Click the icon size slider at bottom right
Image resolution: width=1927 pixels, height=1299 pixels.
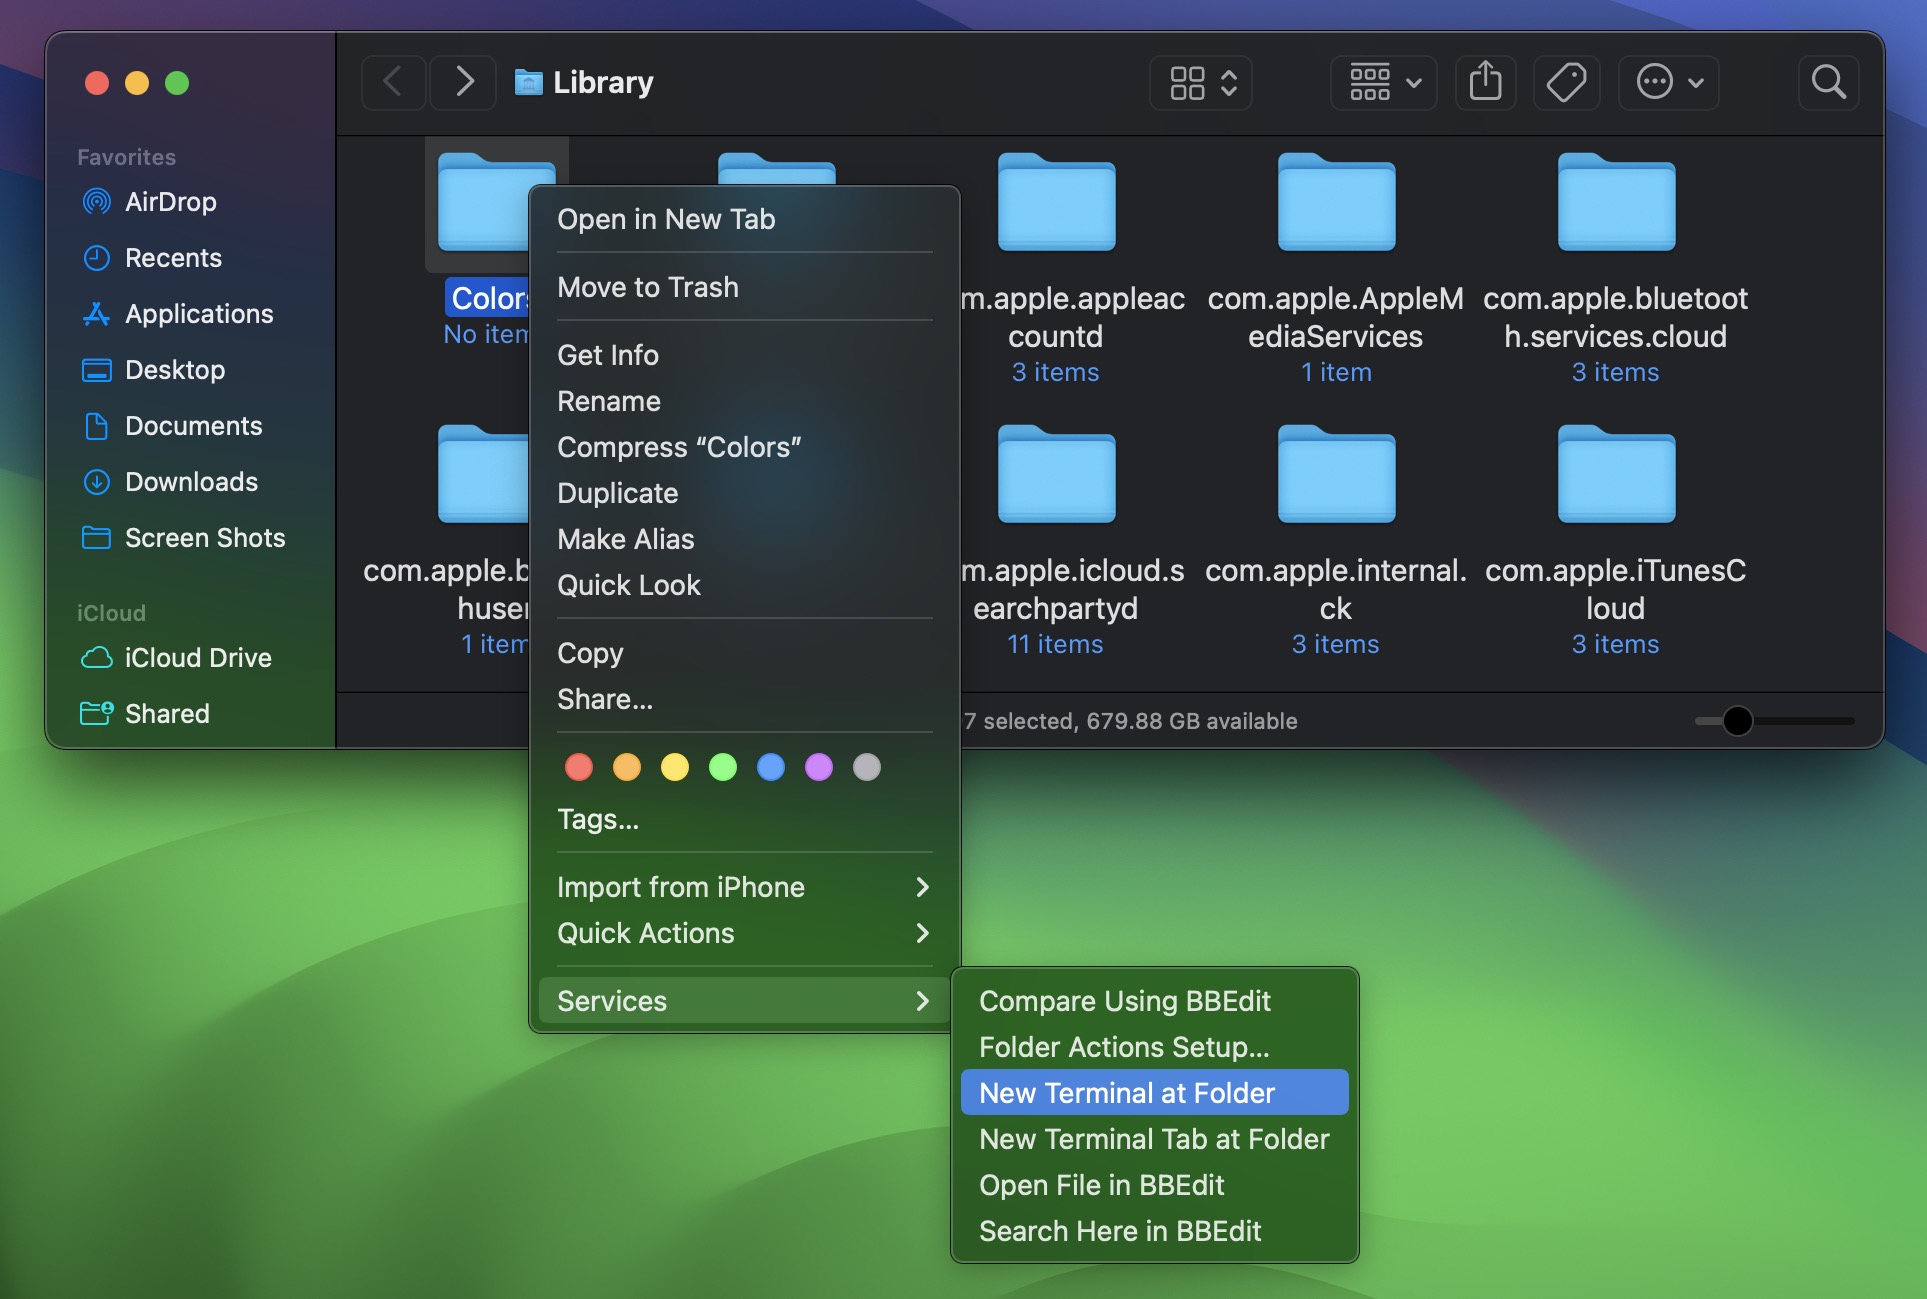[x=1737, y=721]
